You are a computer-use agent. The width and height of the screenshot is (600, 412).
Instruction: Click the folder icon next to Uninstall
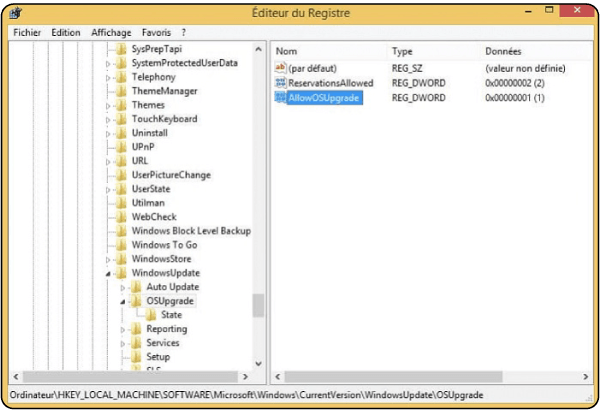click(121, 133)
